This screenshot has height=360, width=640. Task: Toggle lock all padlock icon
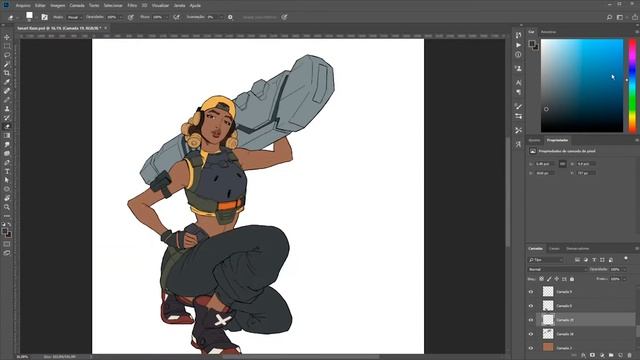coord(572,279)
